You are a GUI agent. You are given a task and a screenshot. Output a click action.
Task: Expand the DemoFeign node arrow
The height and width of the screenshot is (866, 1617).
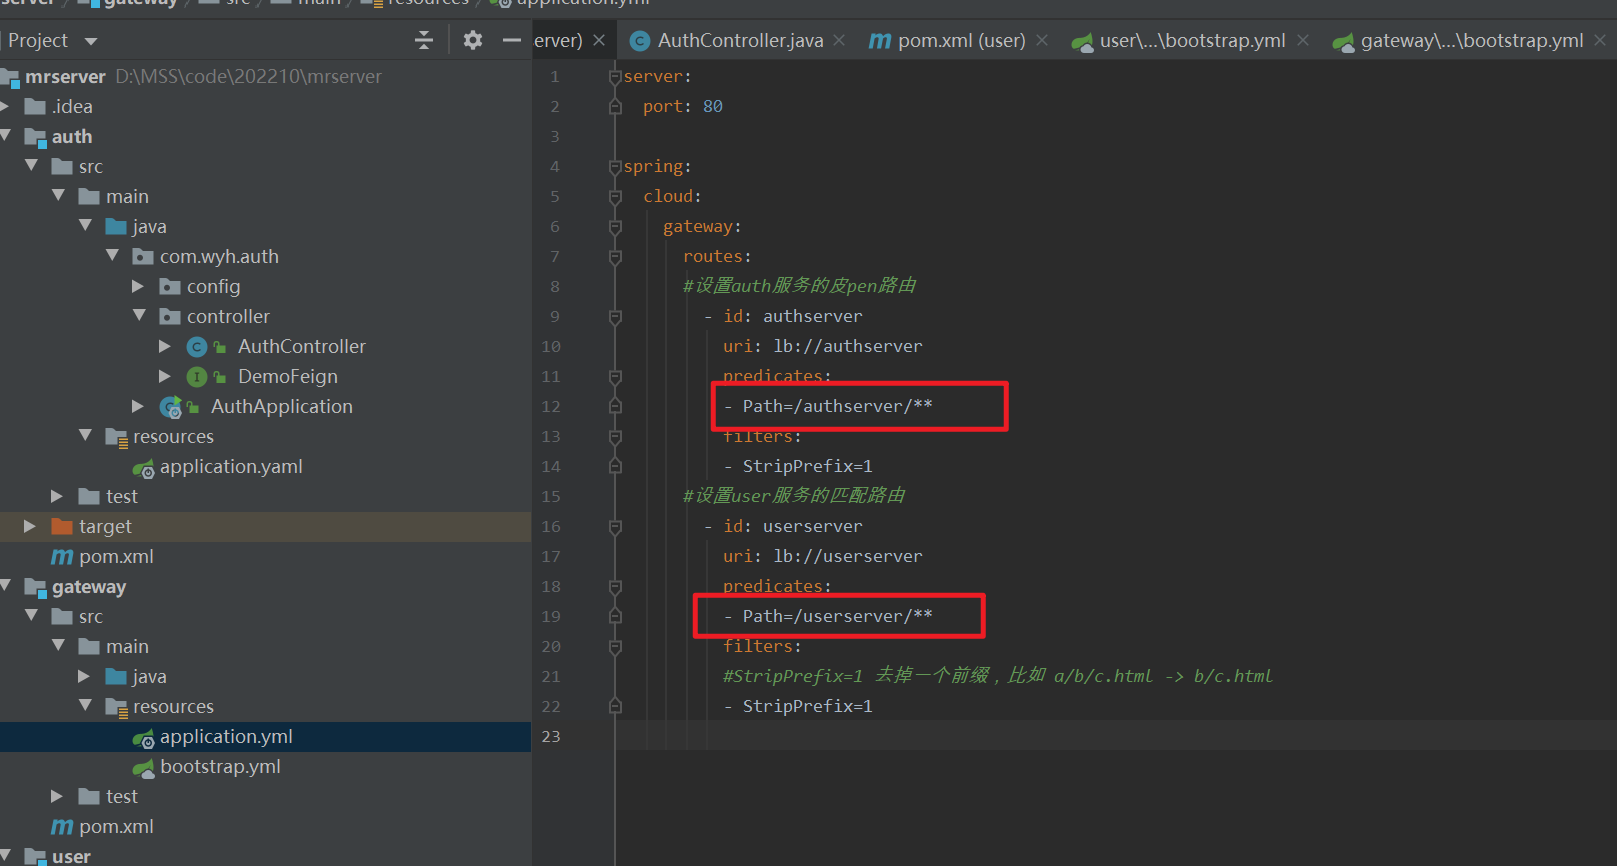click(x=165, y=376)
